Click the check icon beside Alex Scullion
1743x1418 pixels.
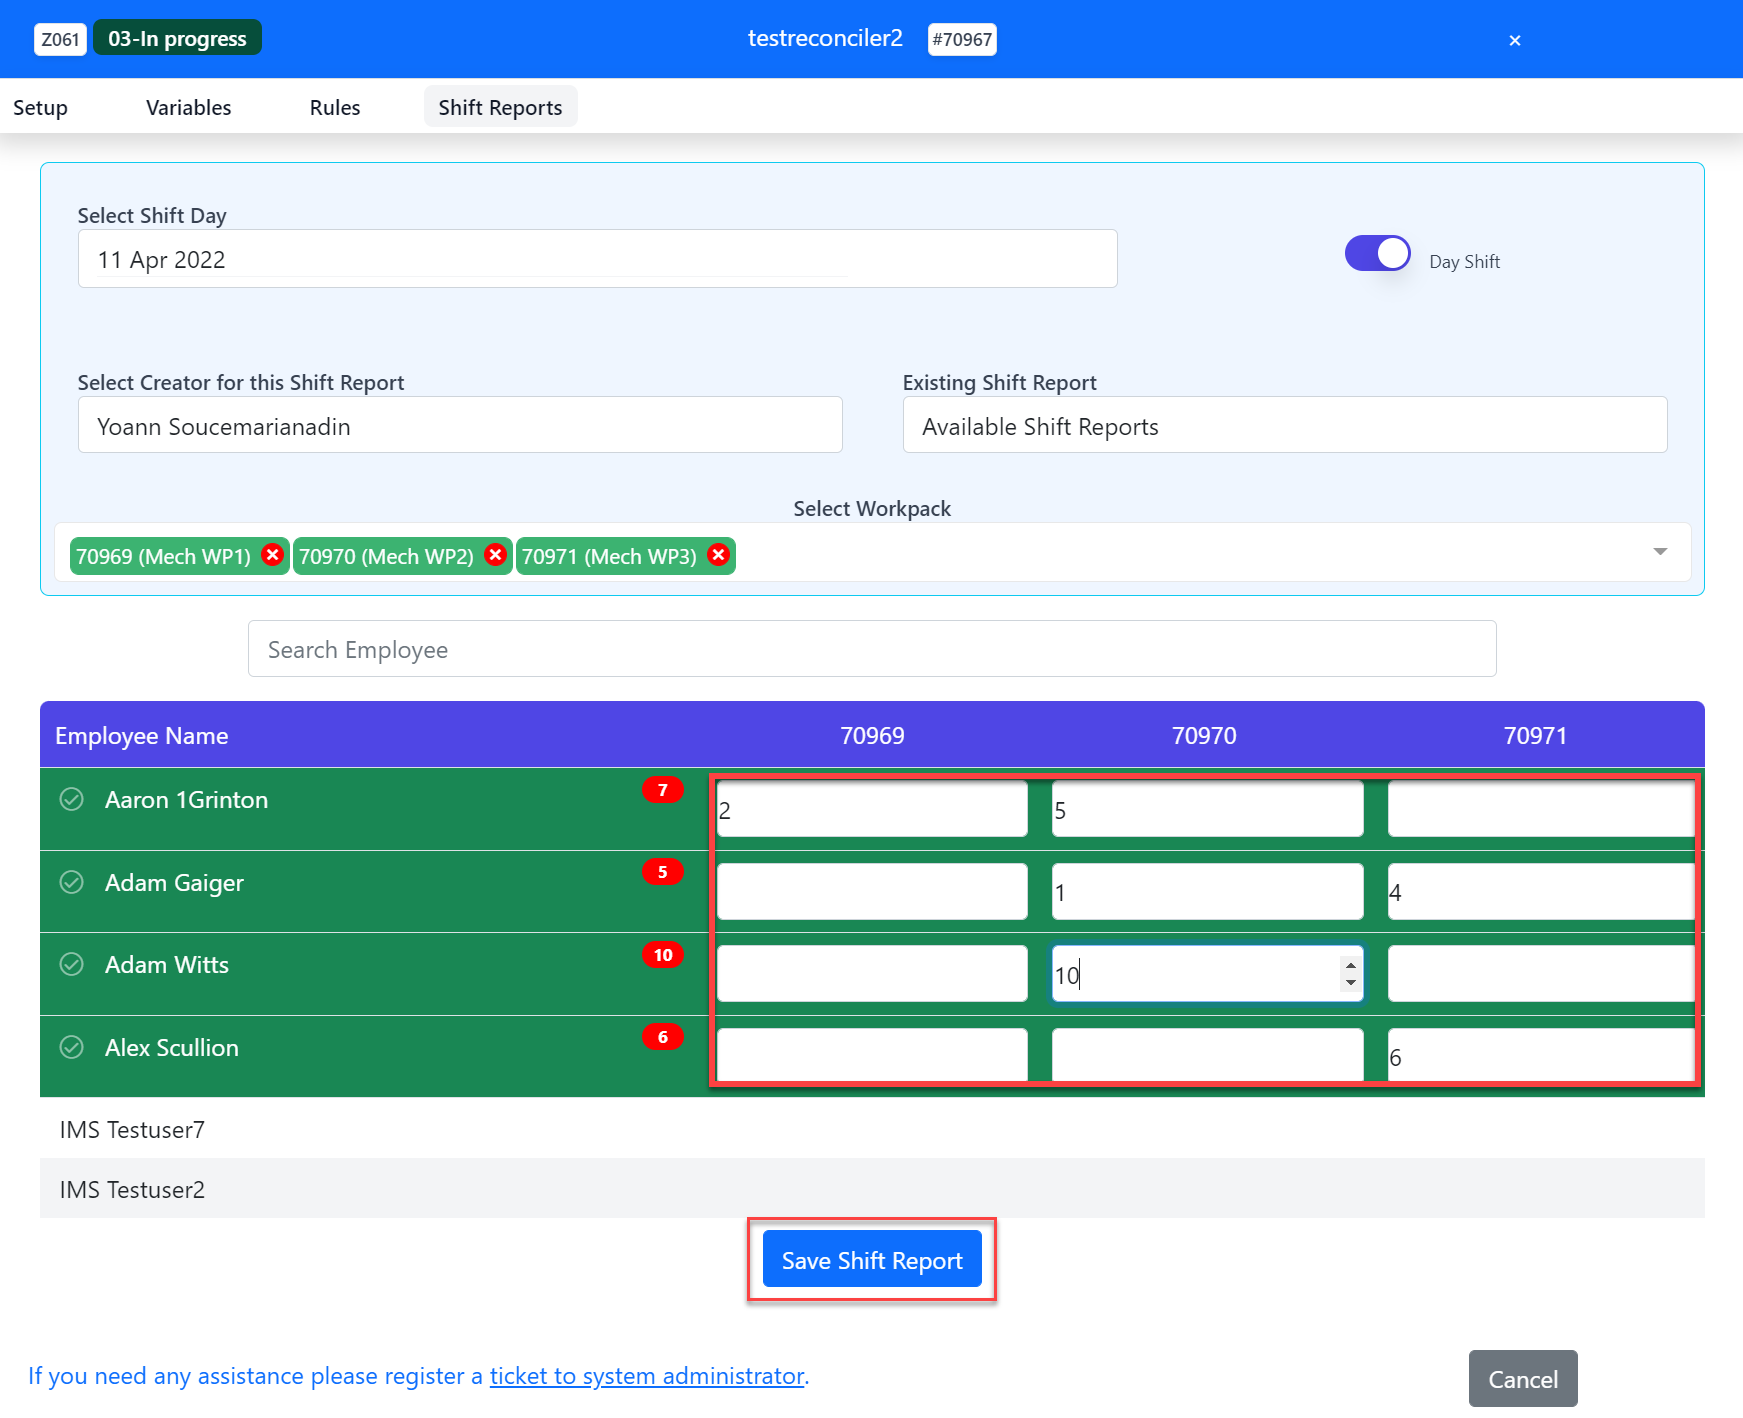click(71, 1047)
